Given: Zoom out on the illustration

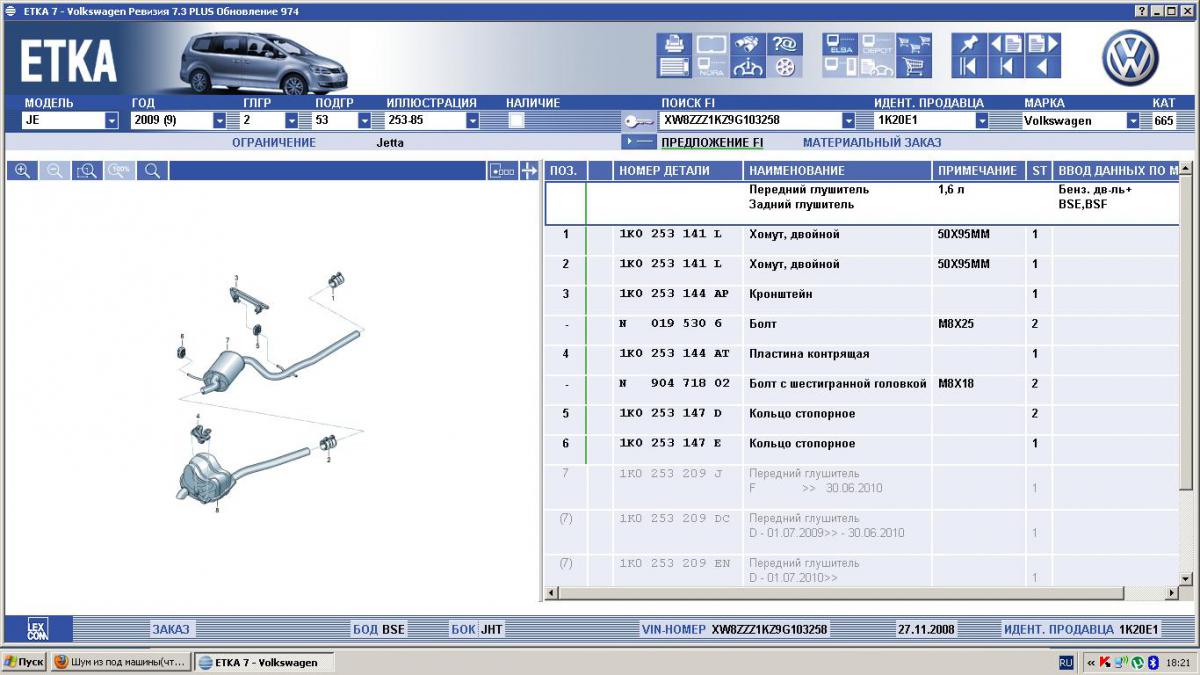Looking at the screenshot, I should (x=55, y=171).
